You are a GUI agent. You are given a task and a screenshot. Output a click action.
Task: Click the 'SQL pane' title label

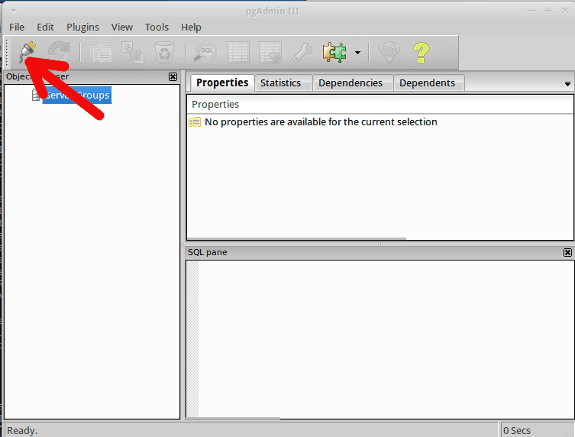tap(207, 252)
